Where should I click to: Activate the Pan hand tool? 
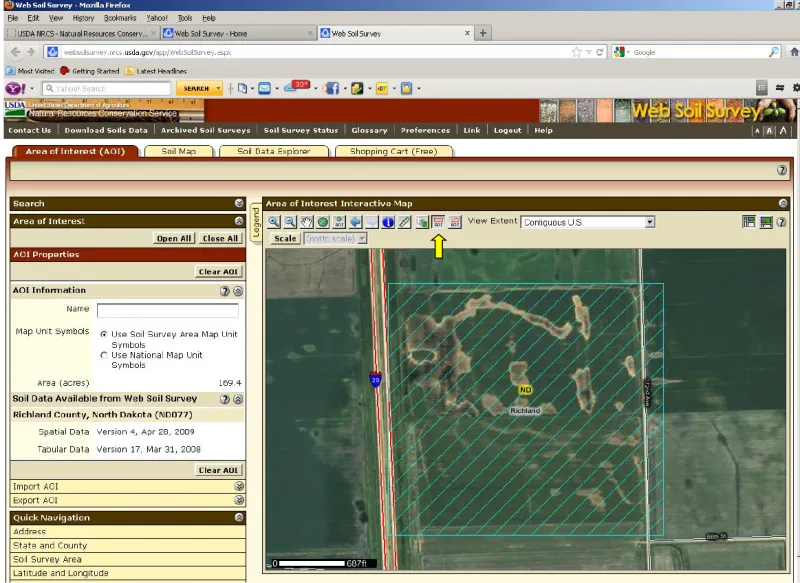[x=306, y=222]
